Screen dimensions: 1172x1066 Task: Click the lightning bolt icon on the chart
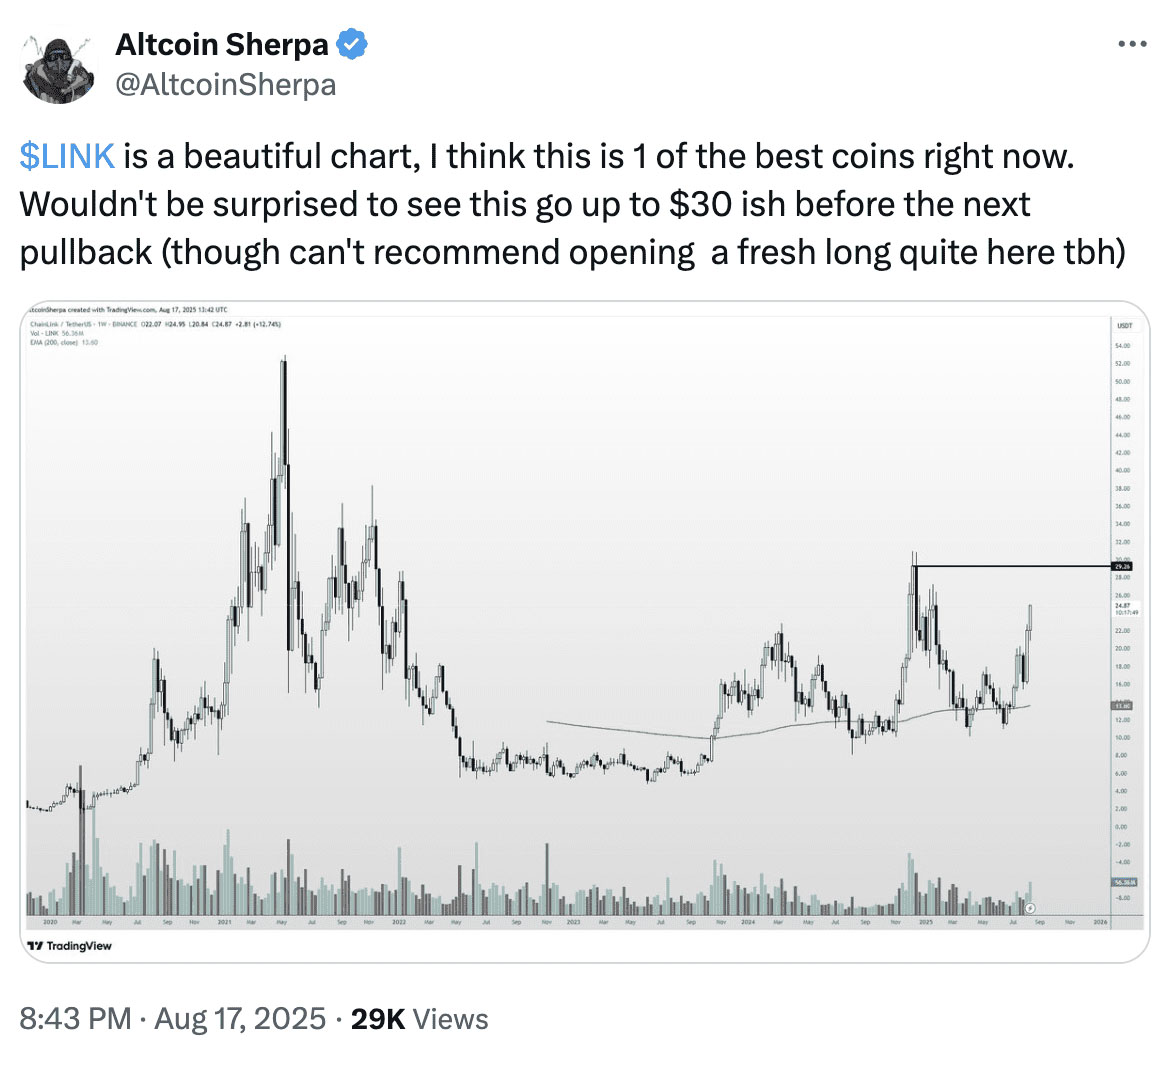tap(1030, 908)
